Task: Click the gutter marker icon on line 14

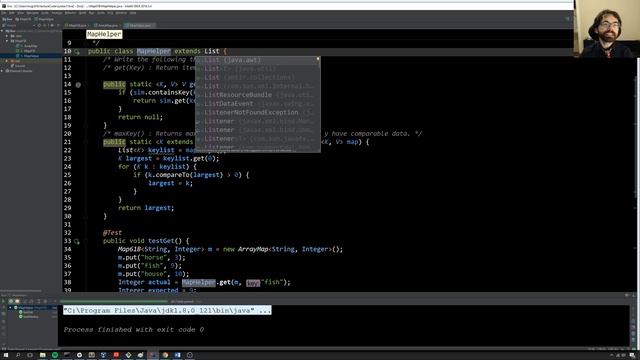Action: (78, 84)
